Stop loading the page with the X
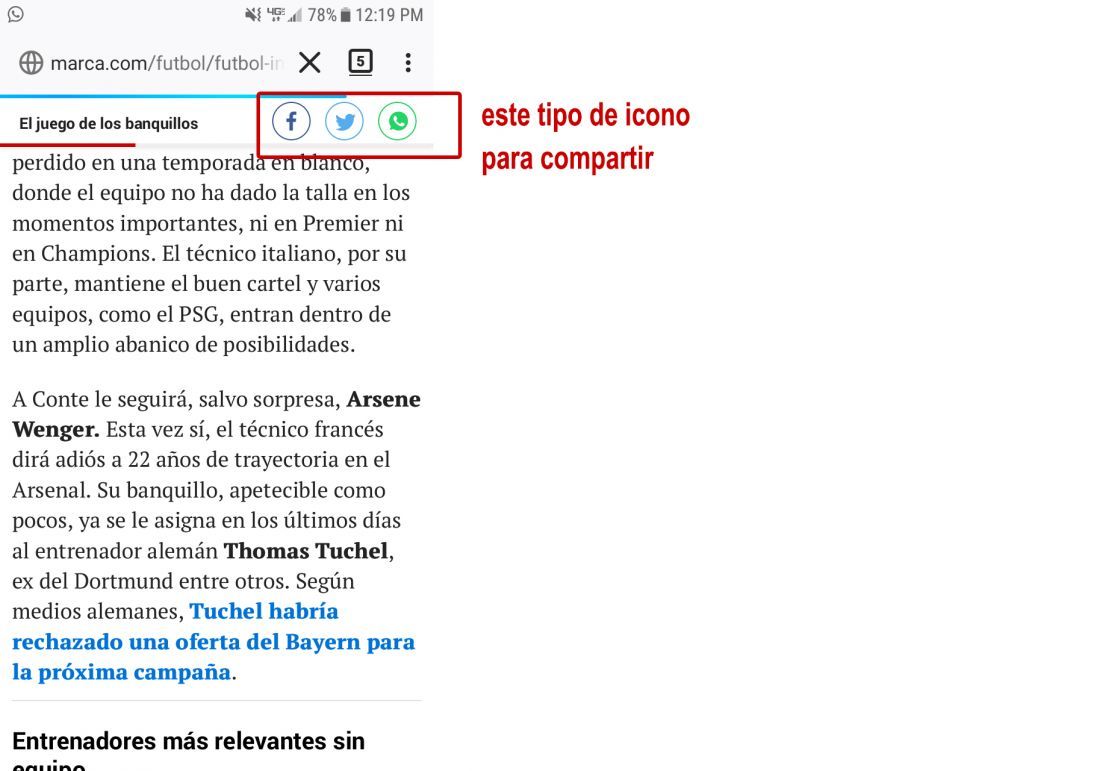This screenshot has height=771, width=1100. (309, 62)
